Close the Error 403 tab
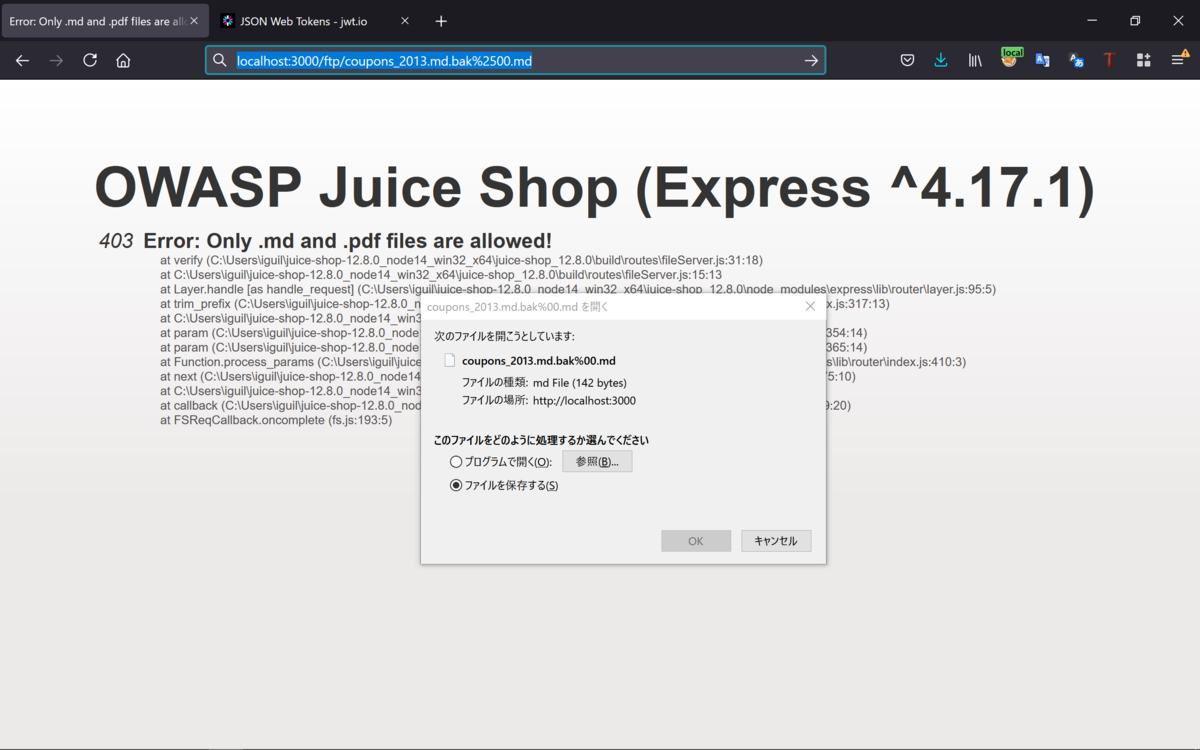This screenshot has height=750, width=1200. coord(193,21)
